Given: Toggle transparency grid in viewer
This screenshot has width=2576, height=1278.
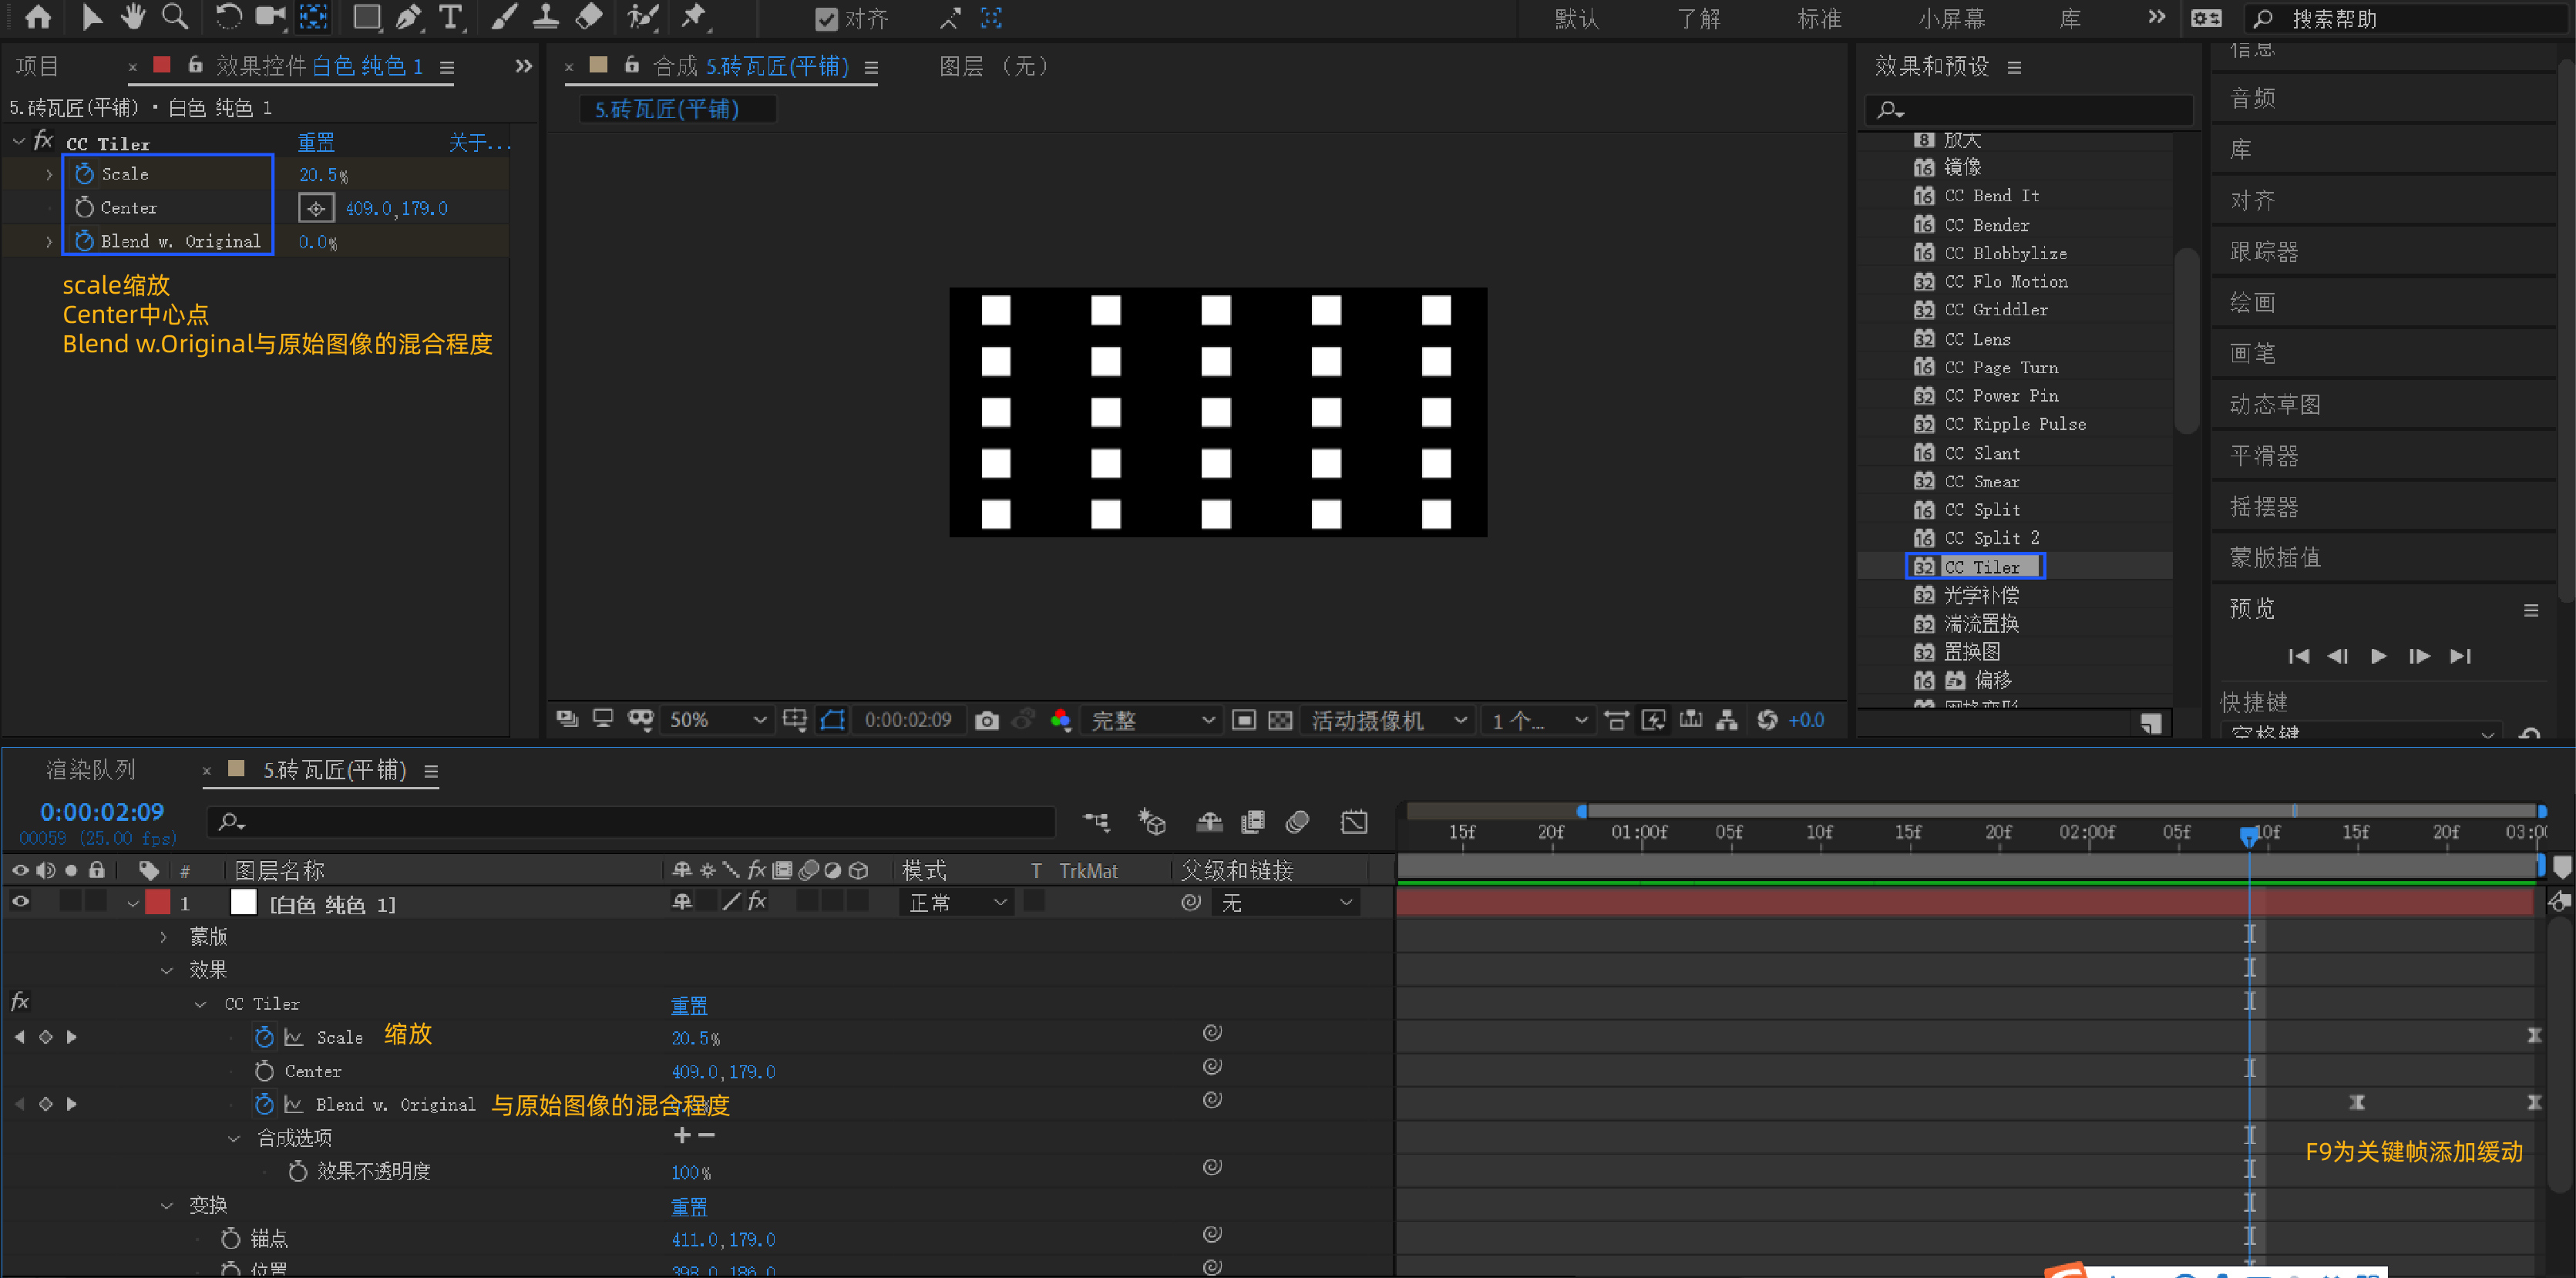Looking at the screenshot, I should coord(1280,721).
